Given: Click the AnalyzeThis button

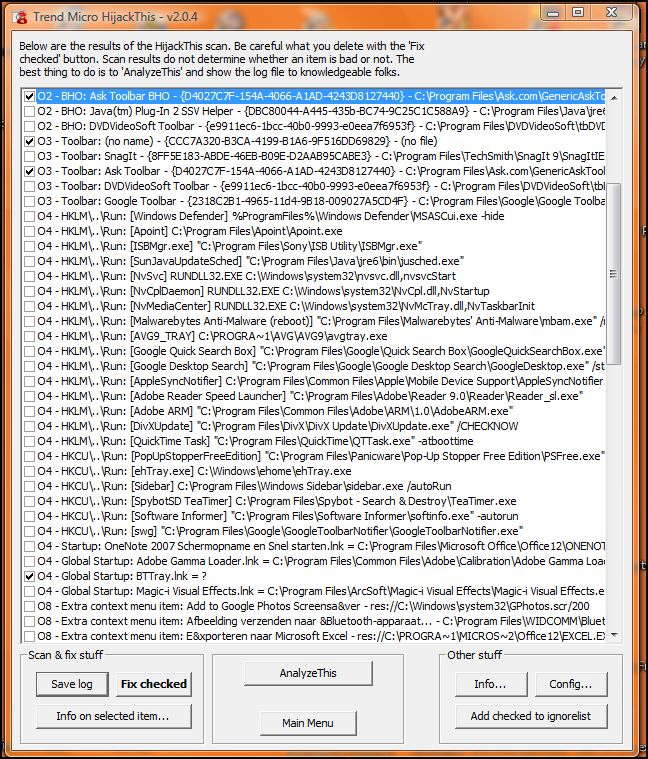Looking at the screenshot, I should tap(308, 673).
